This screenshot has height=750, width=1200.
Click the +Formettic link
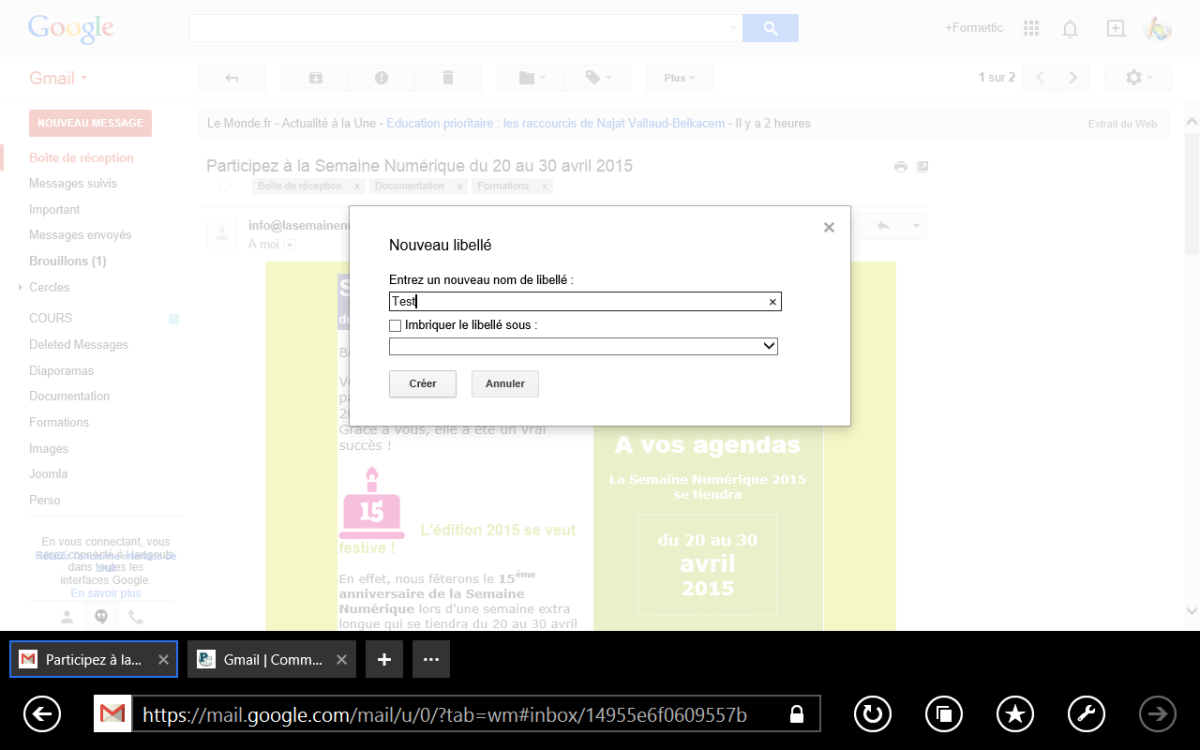point(974,28)
